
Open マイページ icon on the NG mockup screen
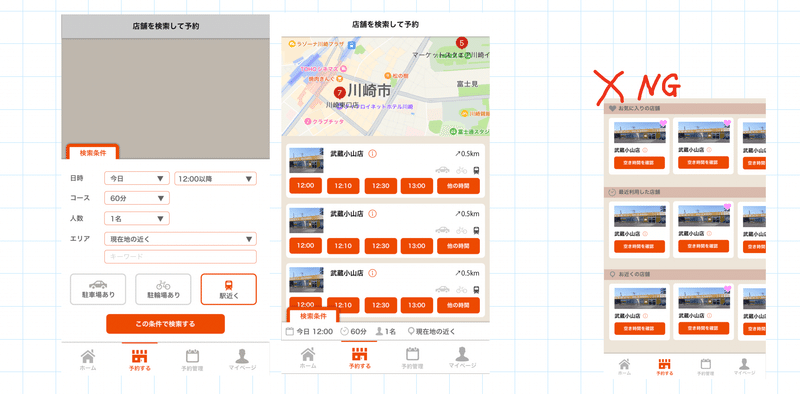[744, 364]
